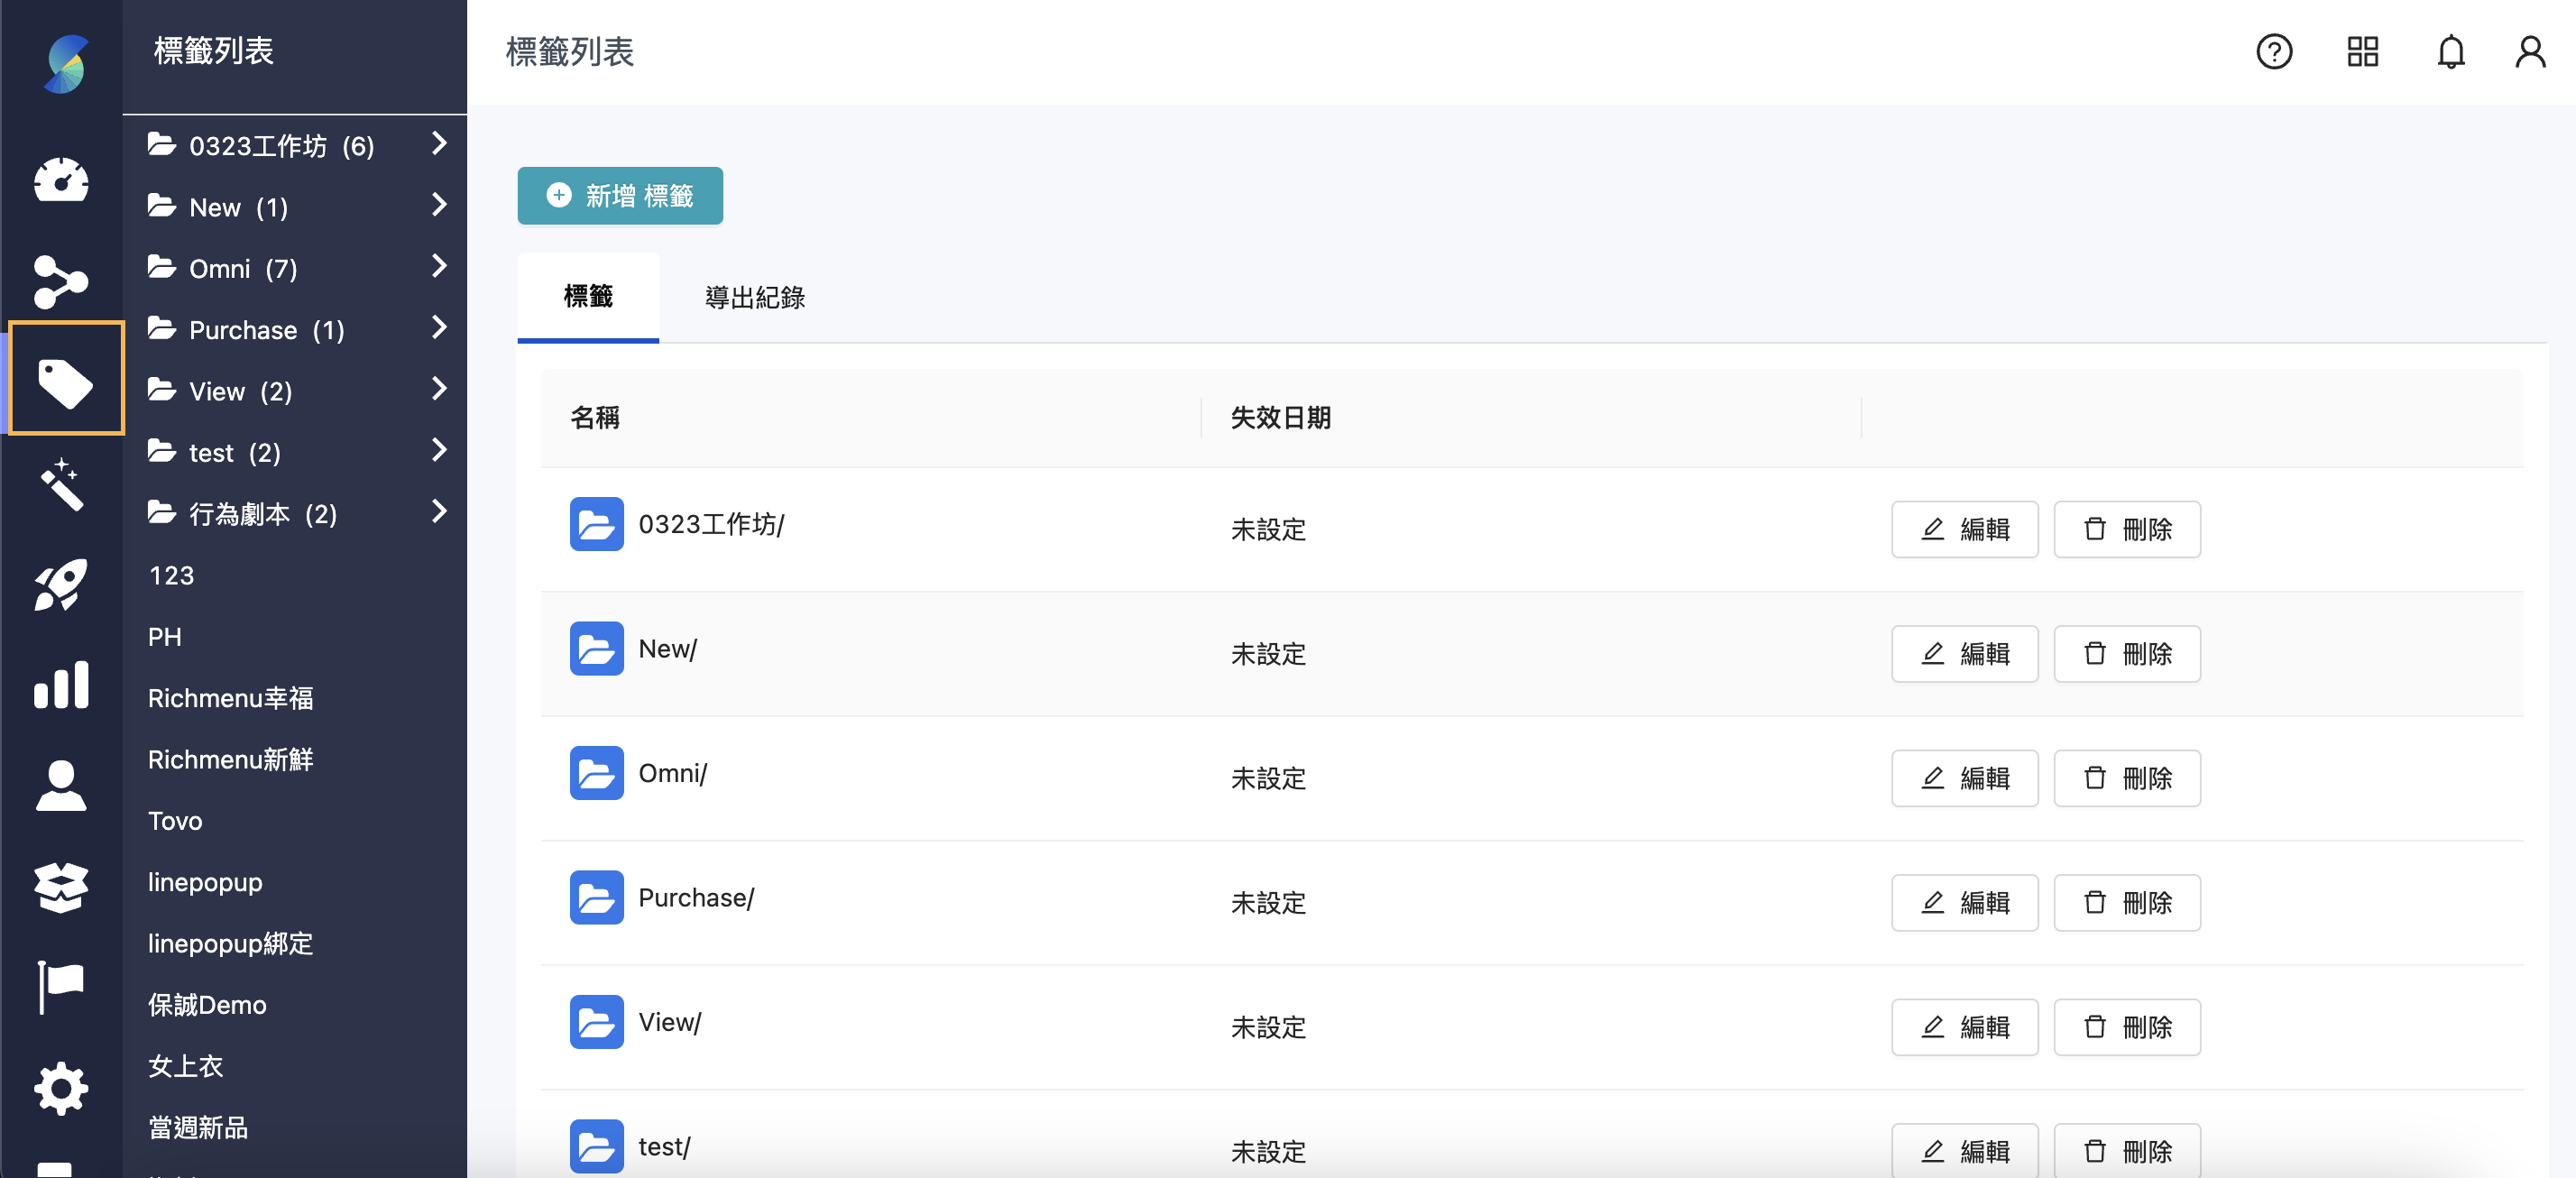Open the apps grid icon
Viewport: 2576px width, 1178px height.
coord(2362,52)
